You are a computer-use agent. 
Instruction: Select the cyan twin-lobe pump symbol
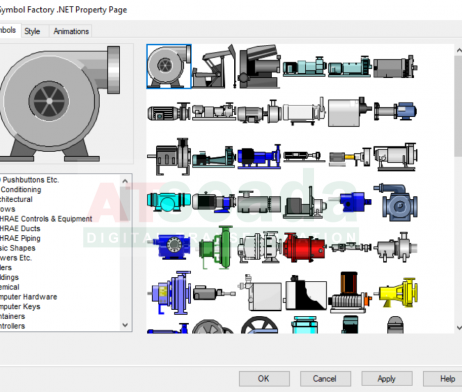point(169,201)
